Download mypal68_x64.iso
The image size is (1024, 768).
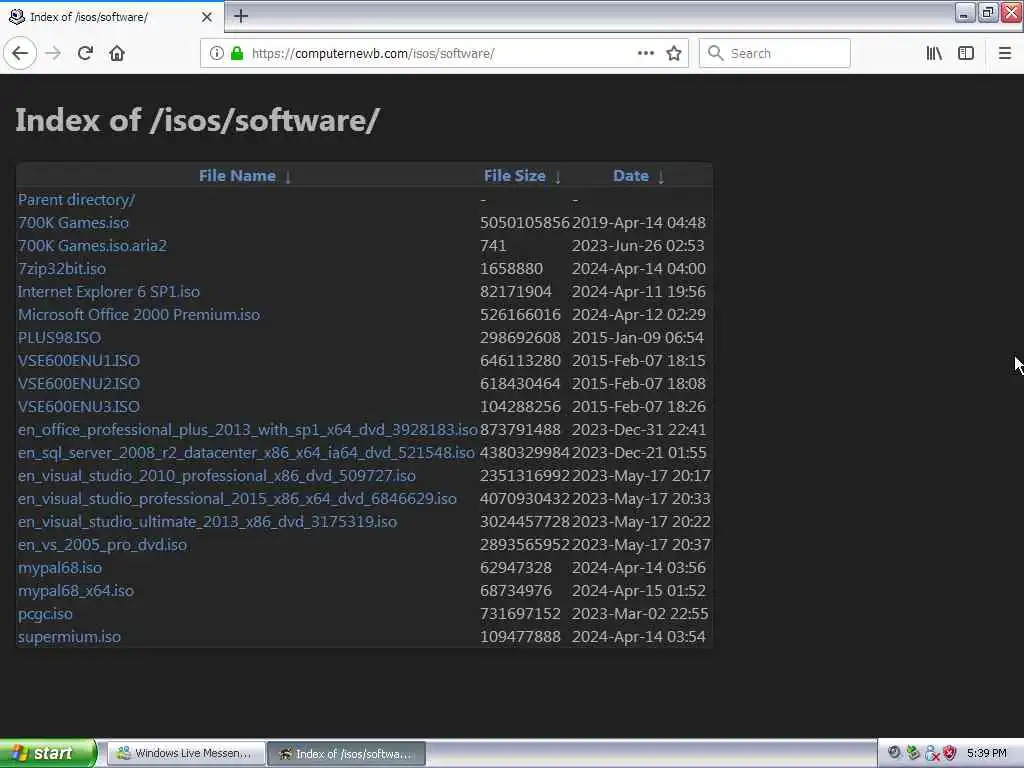coord(76,590)
